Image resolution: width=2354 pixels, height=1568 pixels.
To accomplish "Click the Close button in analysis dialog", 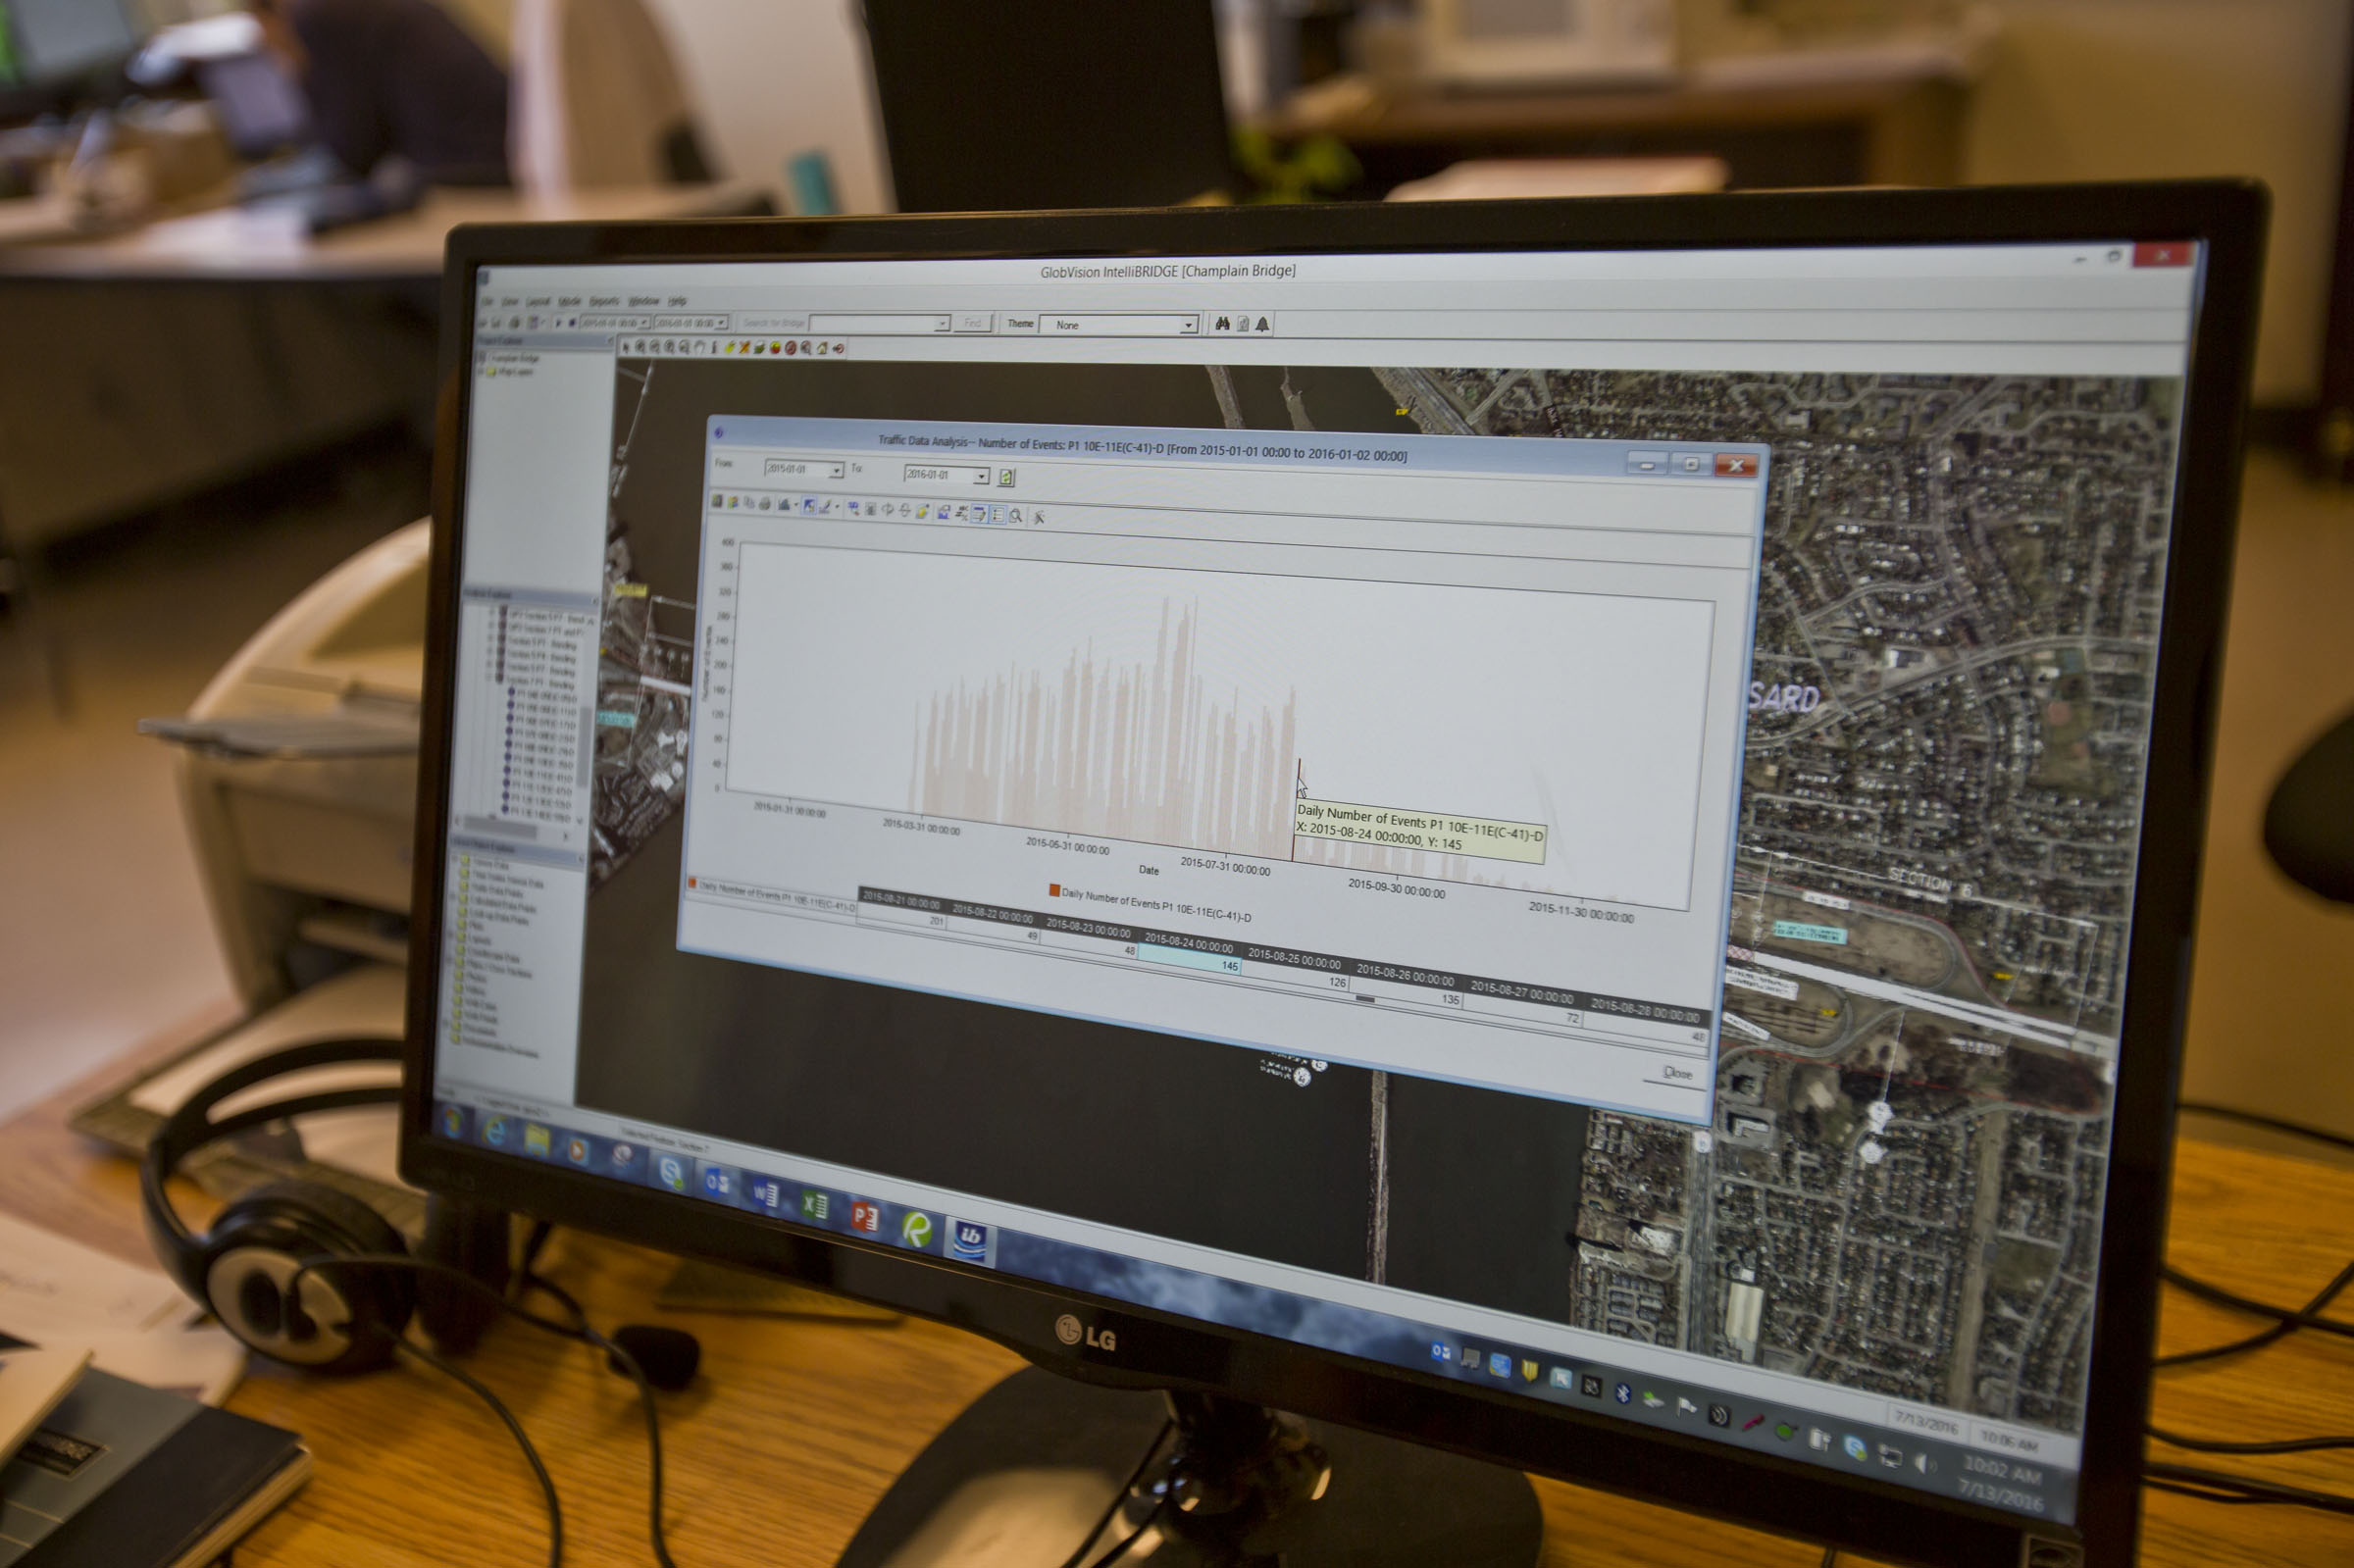I will click(1677, 1073).
